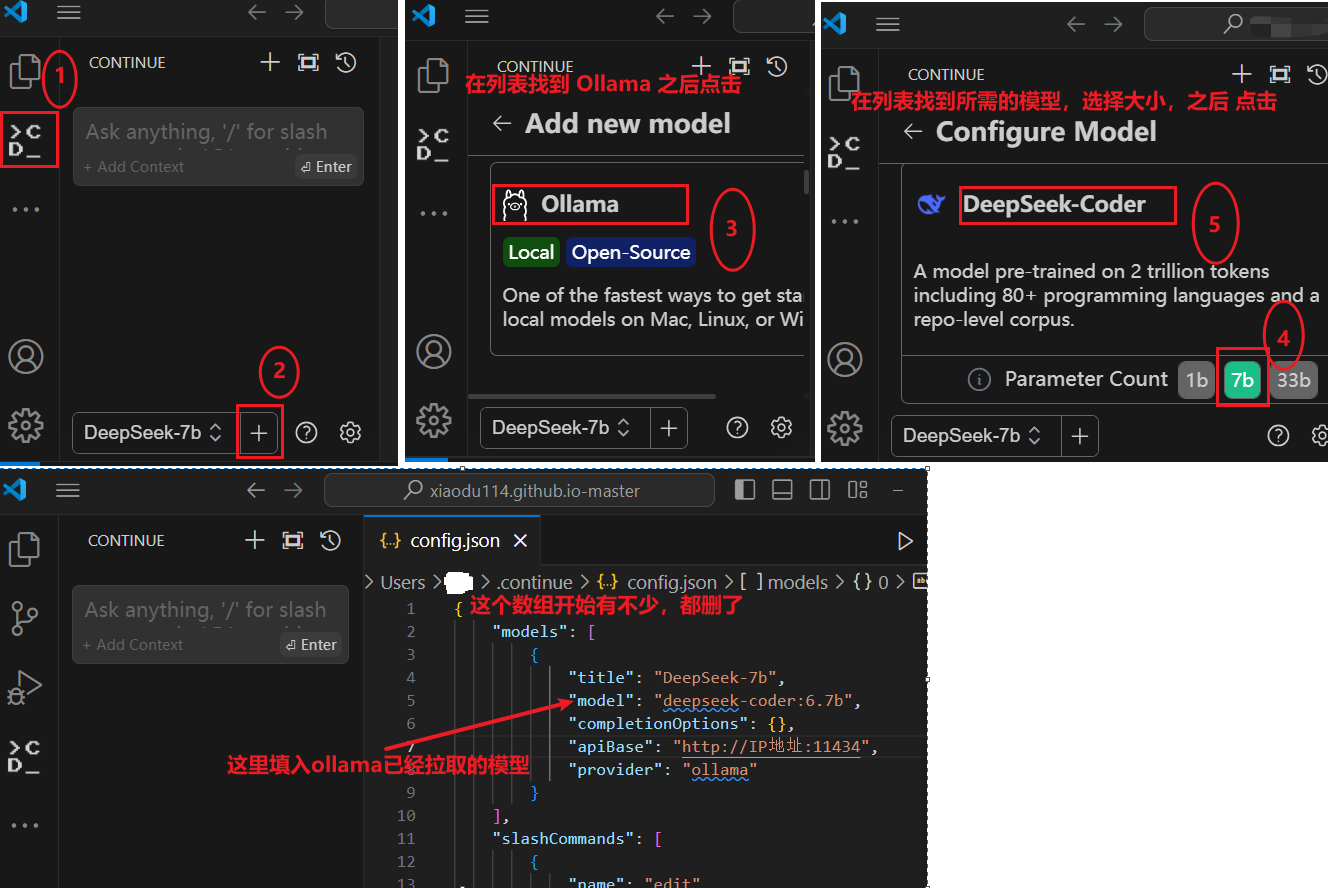Click vertical scrollbar in Add new model list

807,182
